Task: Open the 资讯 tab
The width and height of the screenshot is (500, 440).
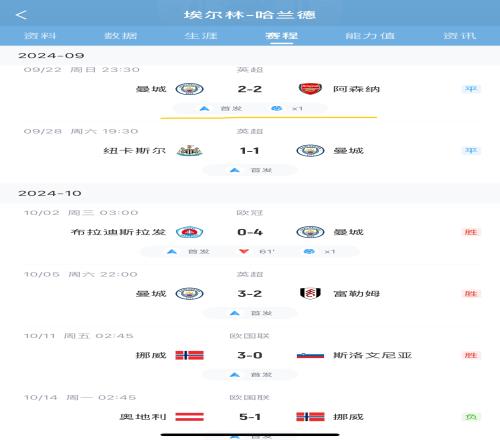Action: click(x=460, y=35)
